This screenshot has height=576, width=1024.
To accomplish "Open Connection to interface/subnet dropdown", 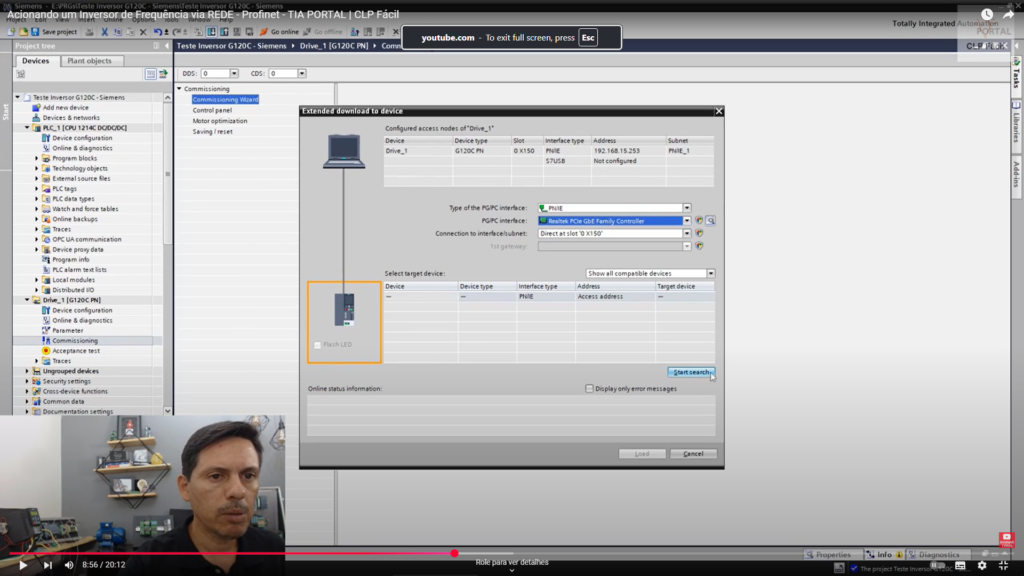I will click(x=687, y=233).
